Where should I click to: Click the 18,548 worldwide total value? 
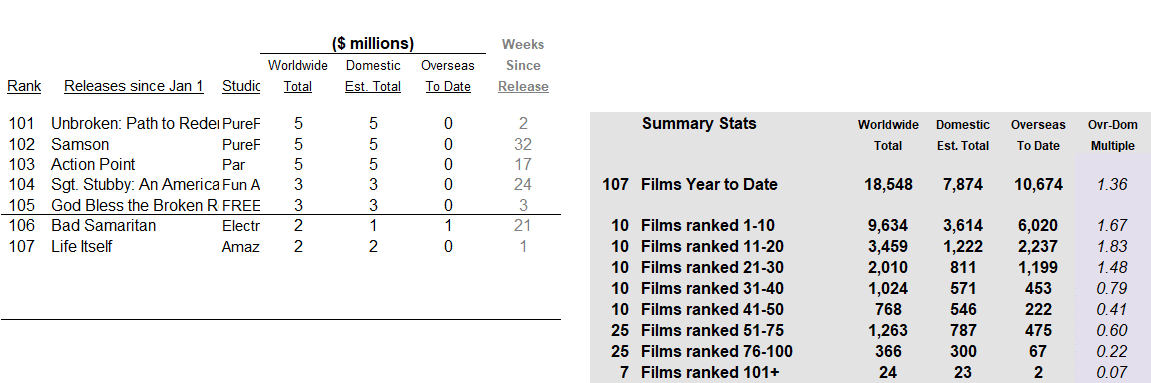point(888,185)
